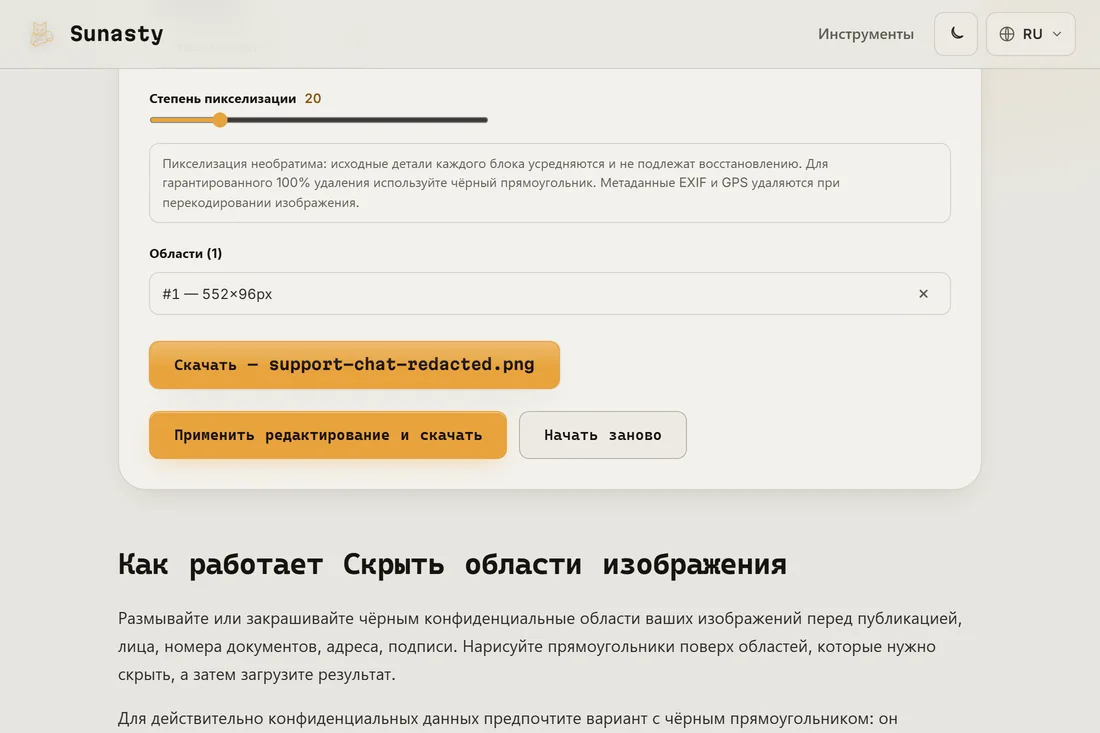Viewport: 1100px width, 733px height.
Task: Click the Начать заново button
Action: coord(603,435)
